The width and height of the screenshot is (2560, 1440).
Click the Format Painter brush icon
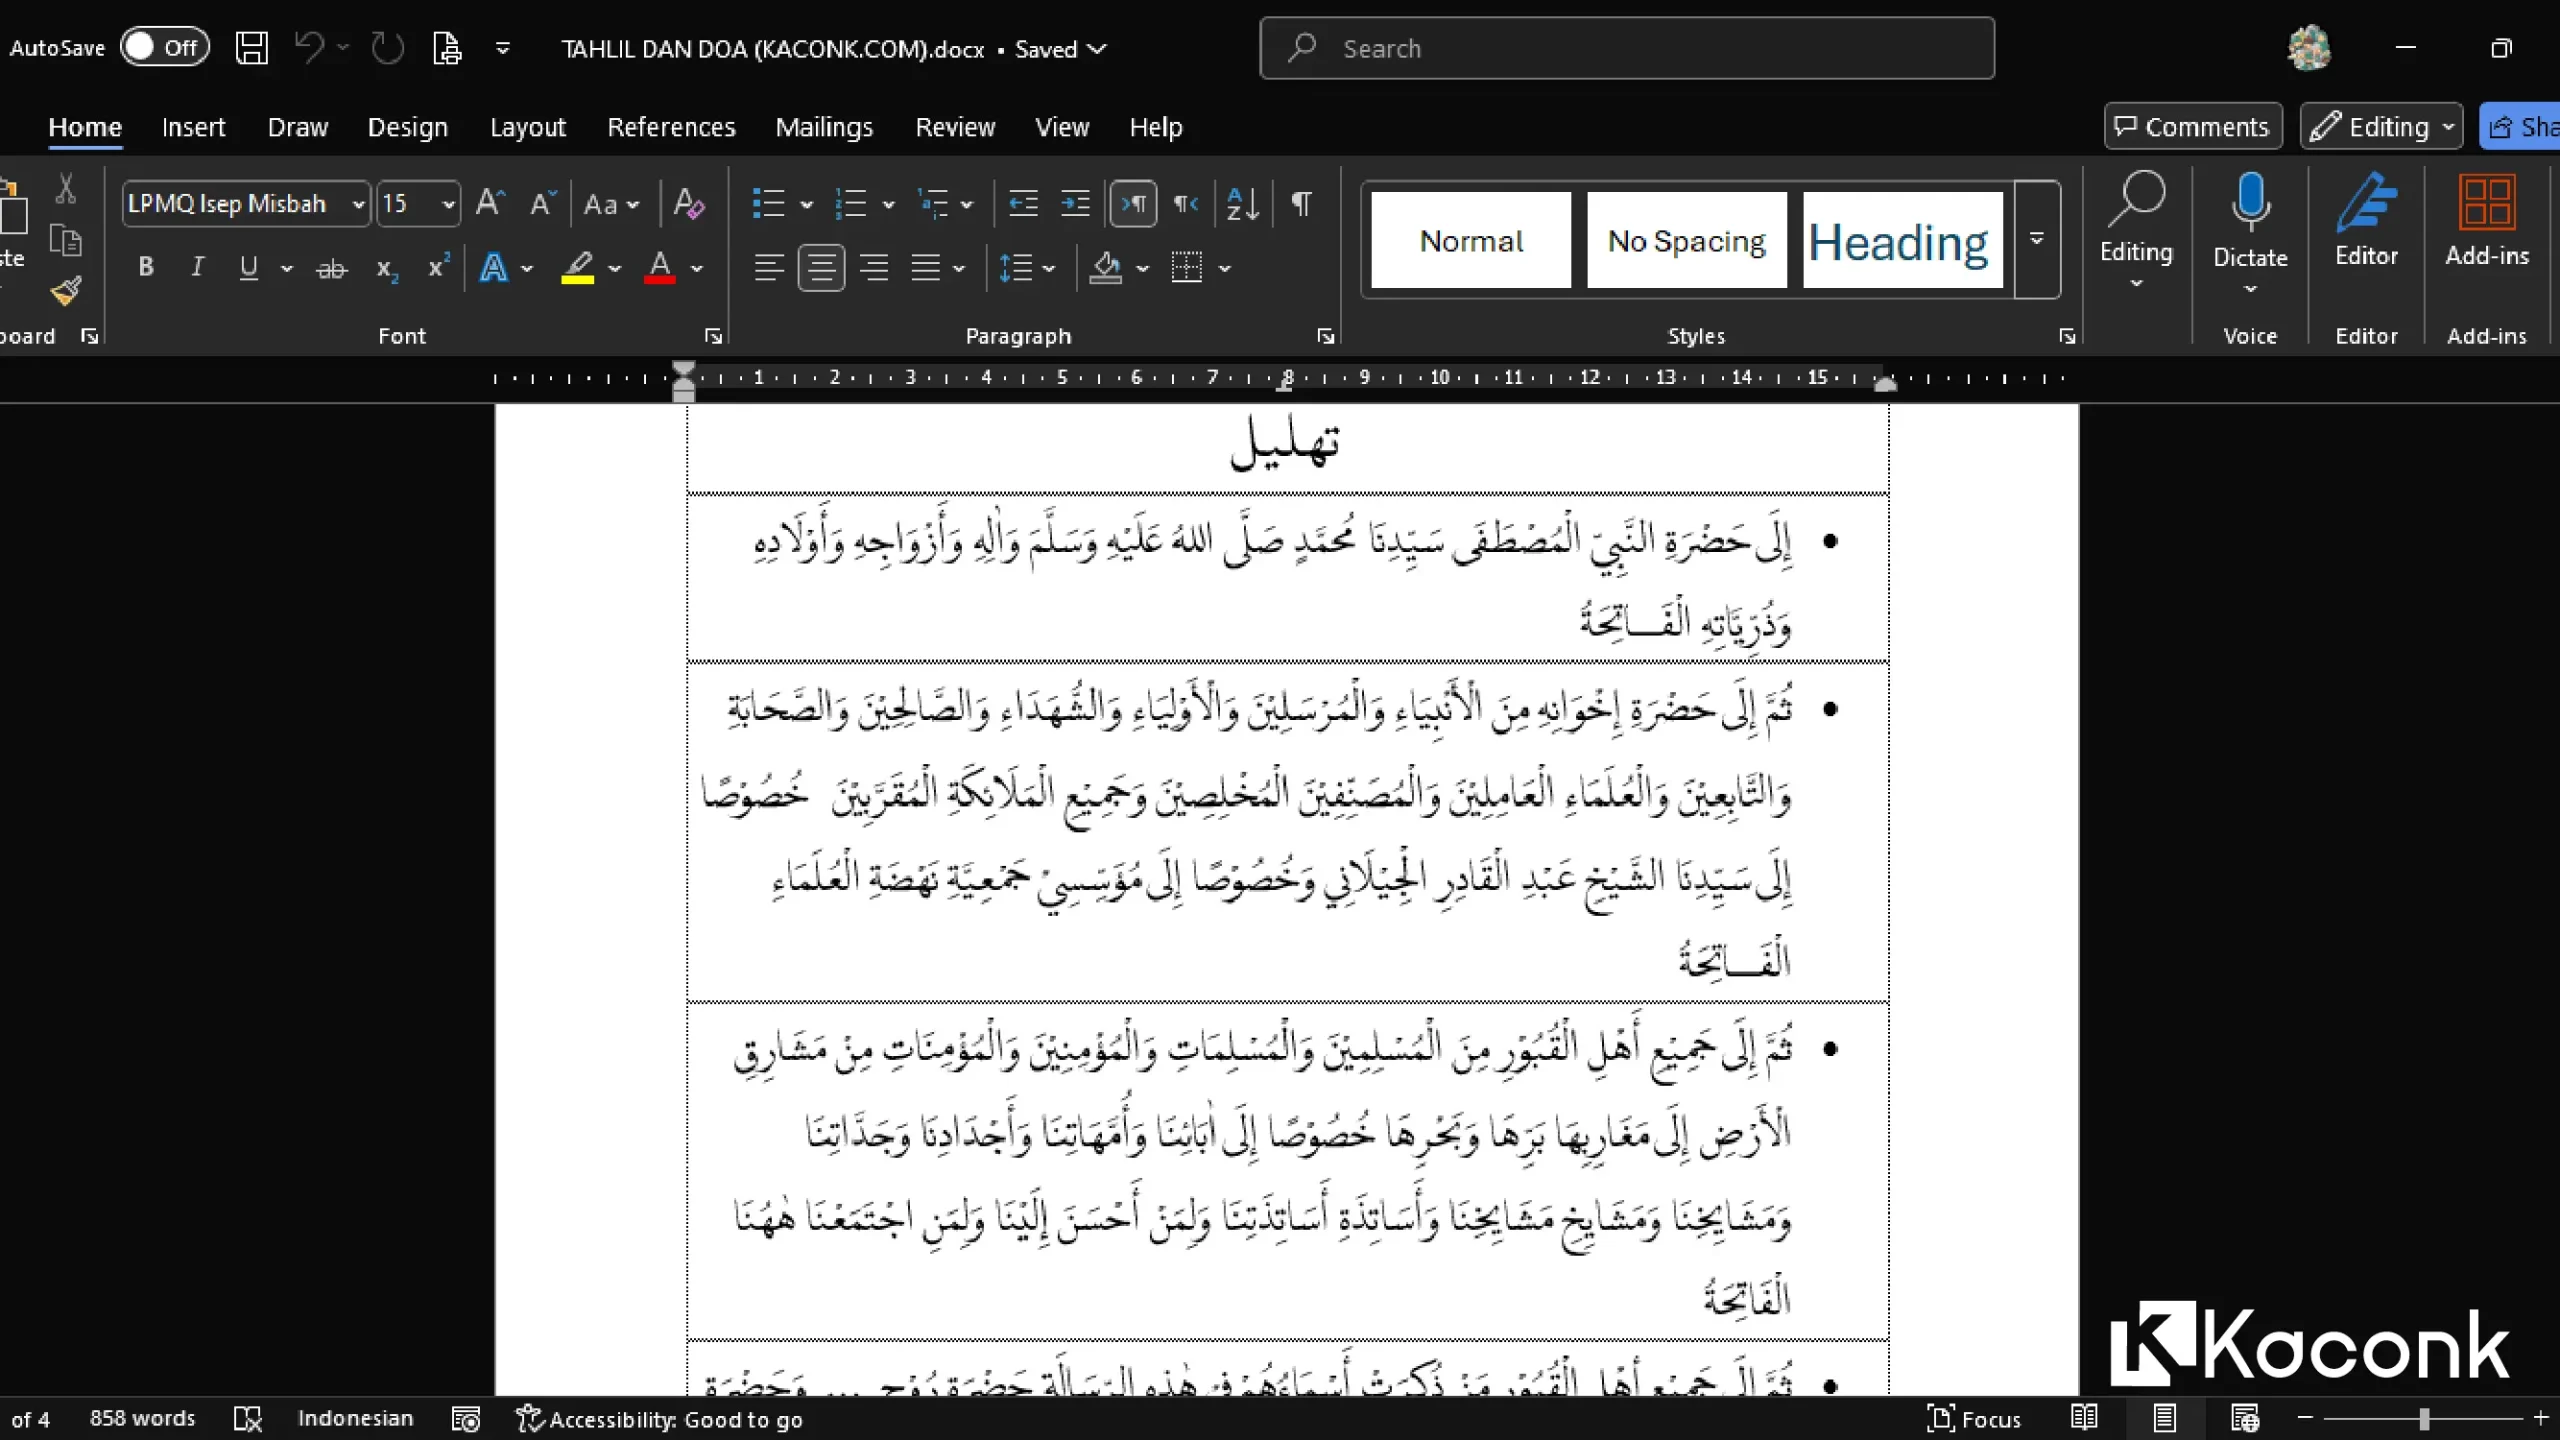click(66, 291)
